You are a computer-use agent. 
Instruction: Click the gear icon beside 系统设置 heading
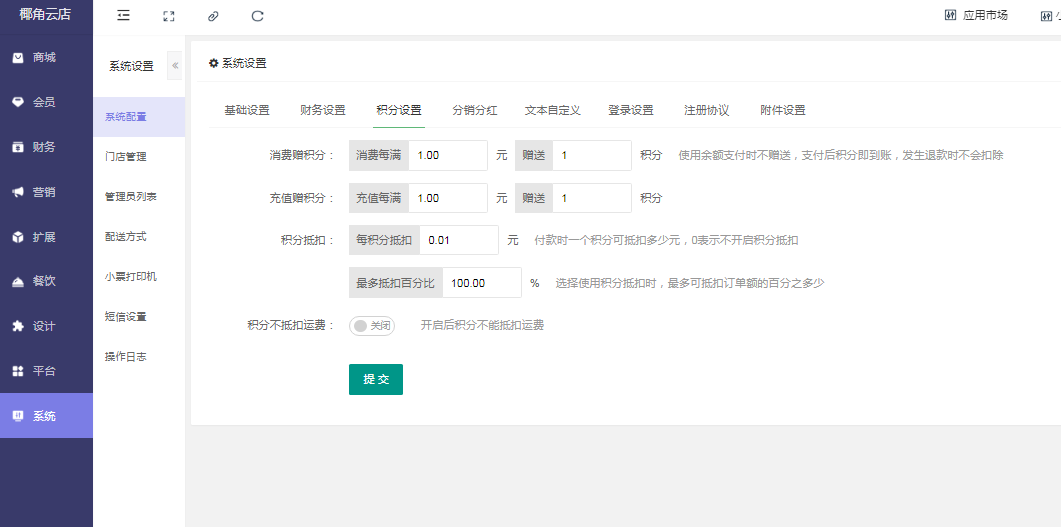214,63
